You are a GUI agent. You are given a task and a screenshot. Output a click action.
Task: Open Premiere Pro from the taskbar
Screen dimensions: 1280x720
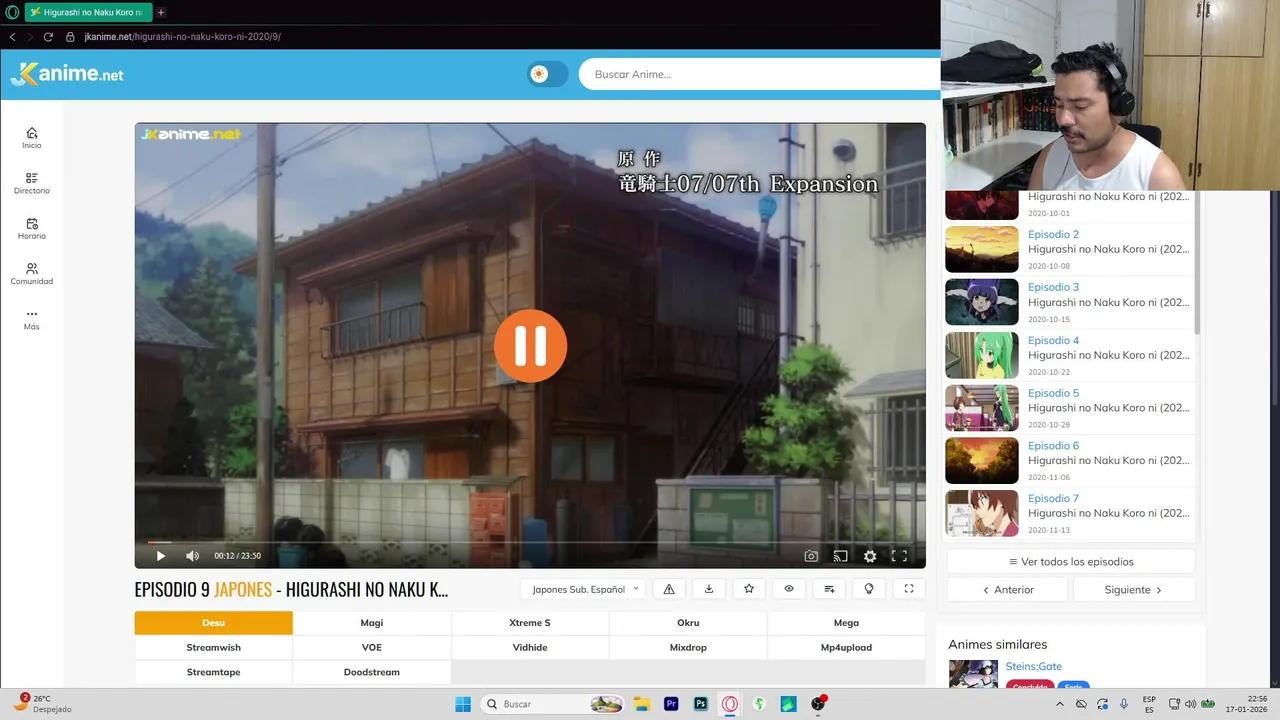pyautogui.click(x=671, y=704)
